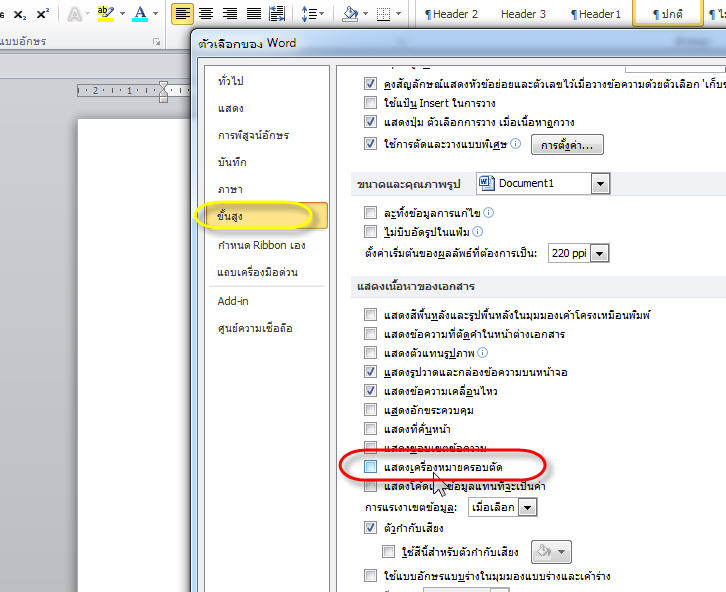This screenshot has width=726, height=592.
Task: Show info for discard editing data
Action: point(488,212)
